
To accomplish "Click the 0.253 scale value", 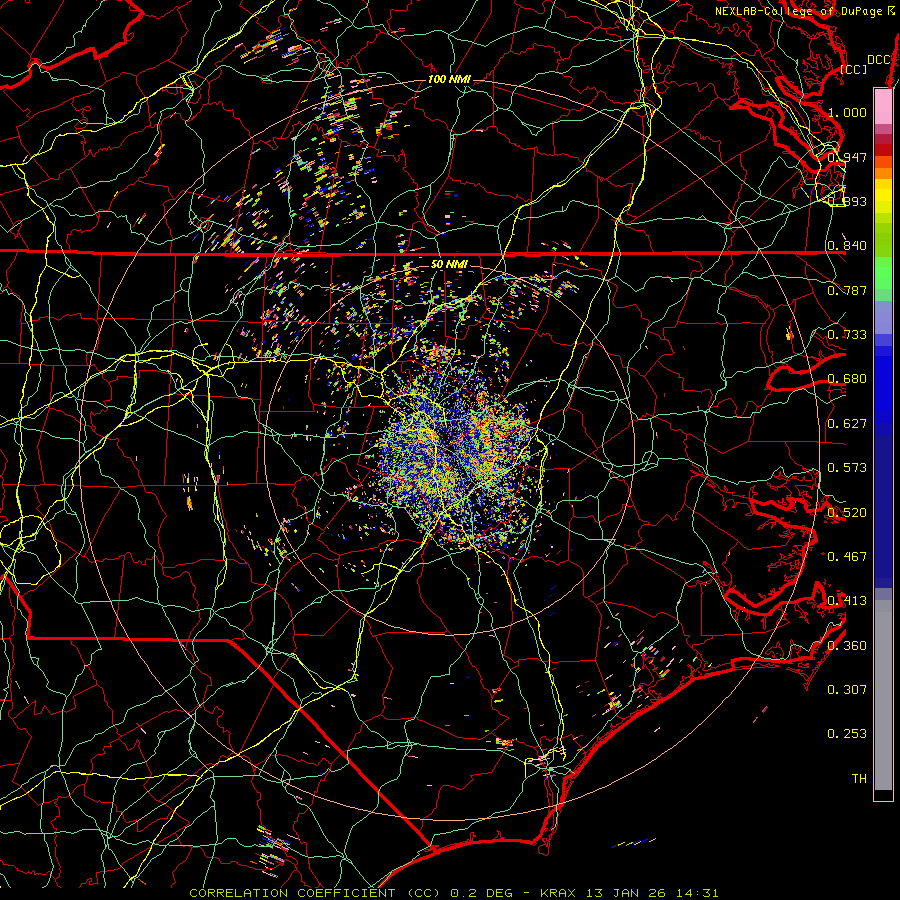I will pos(847,734).
